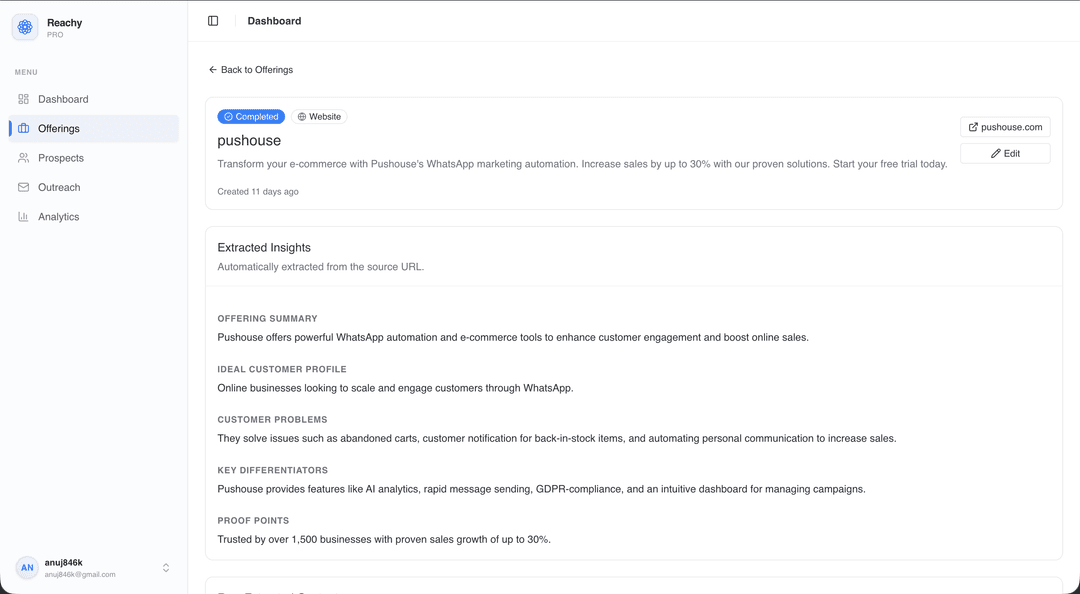Viewport: 1080px width, 594px height.
Task: Open the Prospects menu item
Action: pyautogui.click(x=94, y=158)
